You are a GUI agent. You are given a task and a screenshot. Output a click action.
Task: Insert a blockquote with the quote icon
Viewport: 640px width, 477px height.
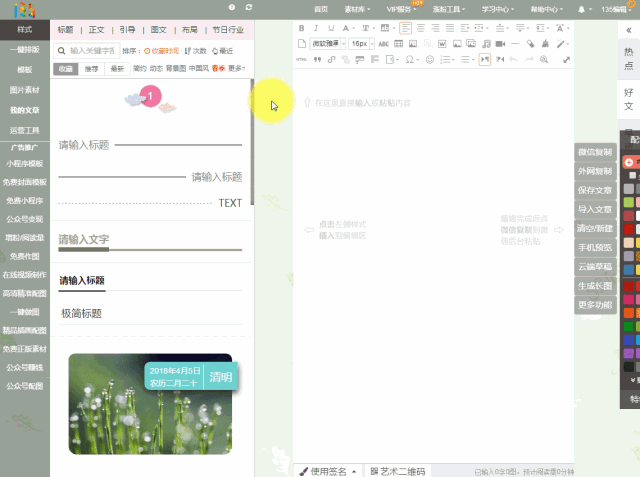pyautogui.click(x=317, y=60)
